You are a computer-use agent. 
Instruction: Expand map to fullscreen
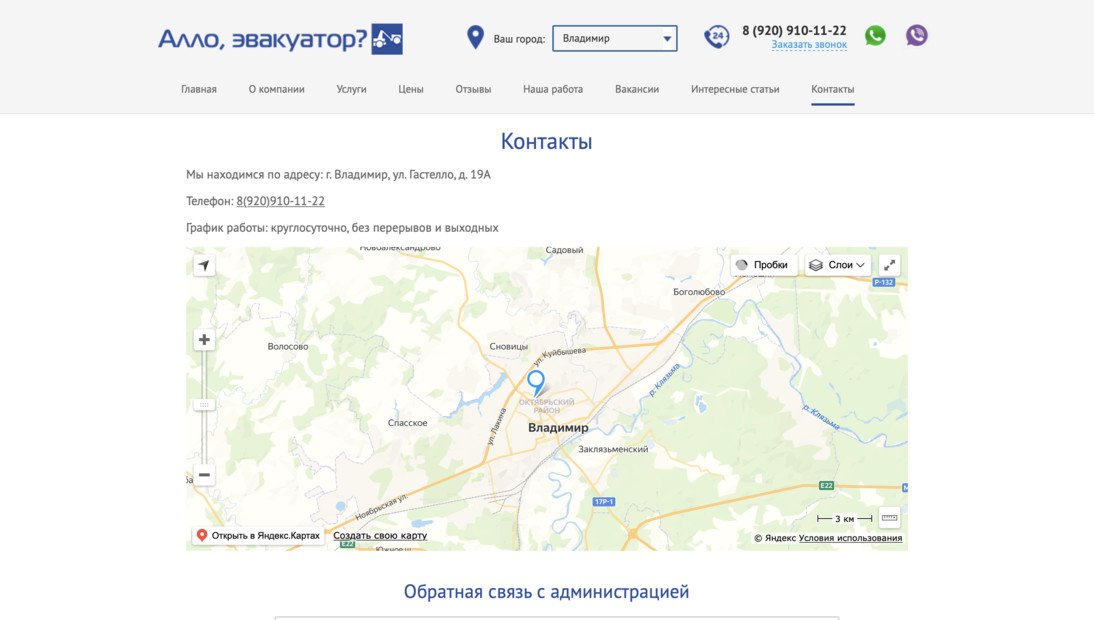(889, 265)
